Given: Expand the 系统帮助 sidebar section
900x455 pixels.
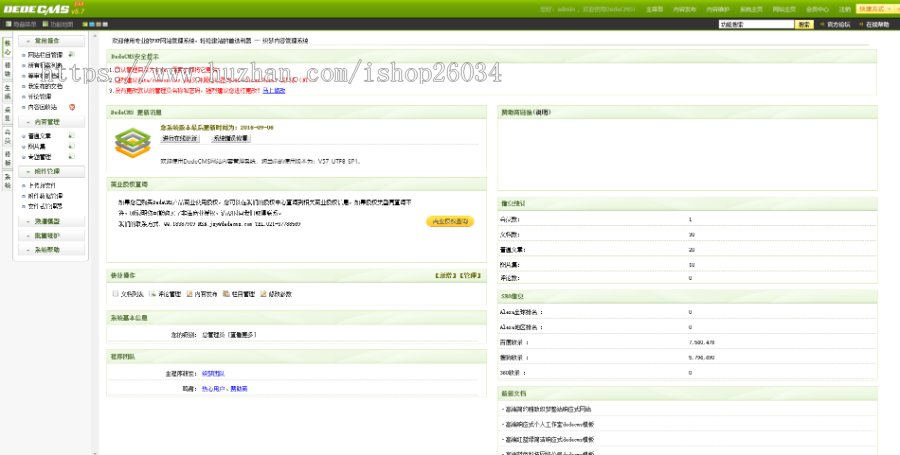Looking at the screenshot, I should pyautogui.click(x=51, y=250).
